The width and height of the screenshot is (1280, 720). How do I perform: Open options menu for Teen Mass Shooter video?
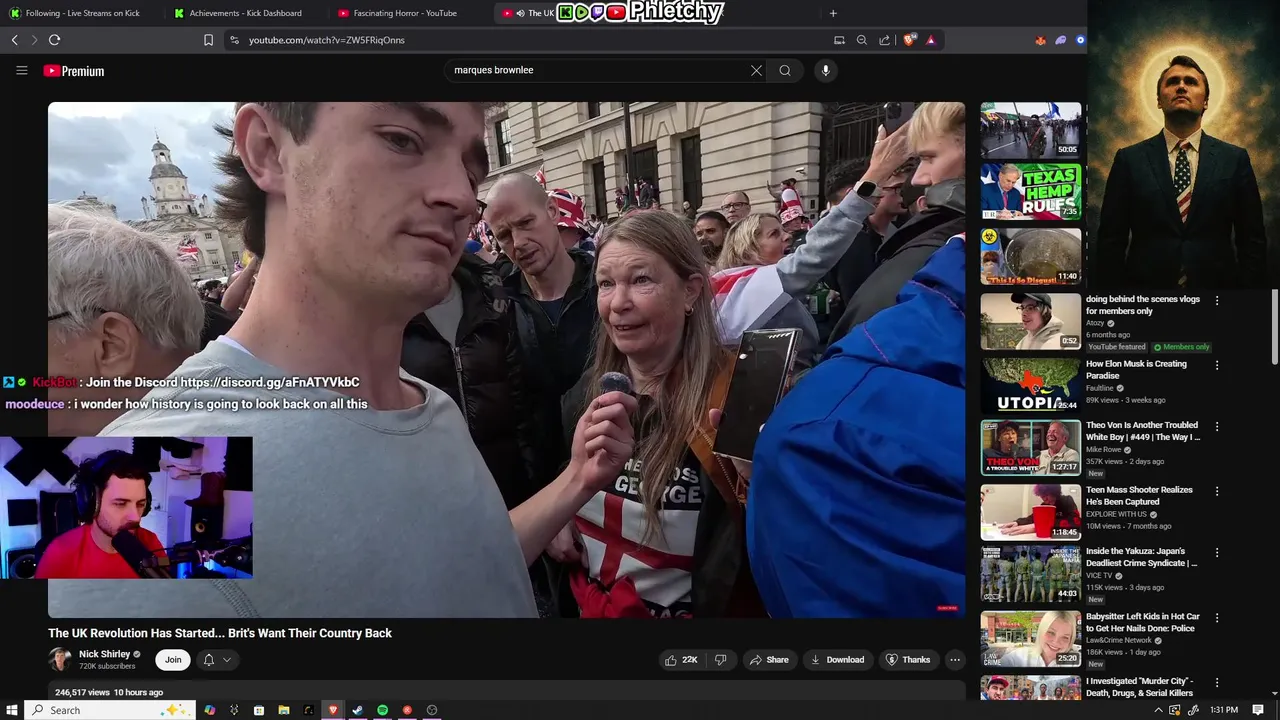click(x=1217, y=491)
